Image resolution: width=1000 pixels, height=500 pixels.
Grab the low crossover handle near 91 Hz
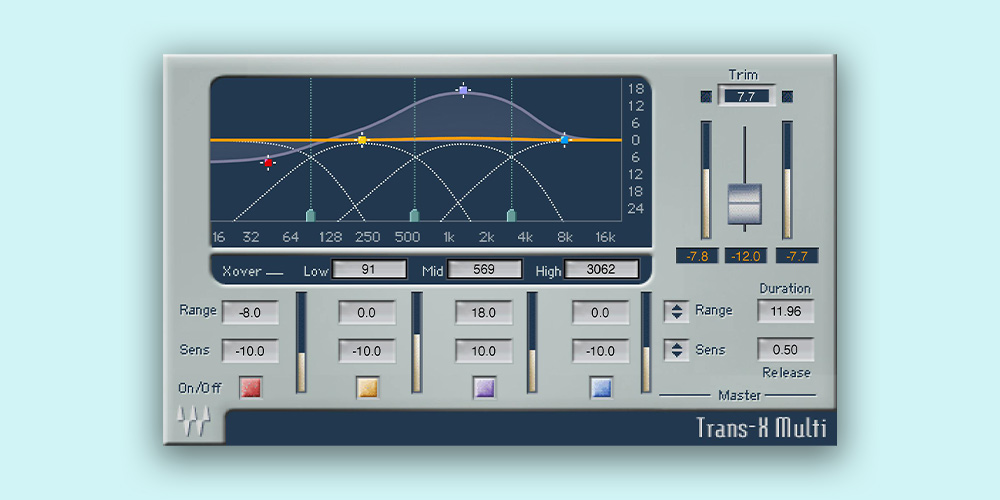[x=311, y=215]
